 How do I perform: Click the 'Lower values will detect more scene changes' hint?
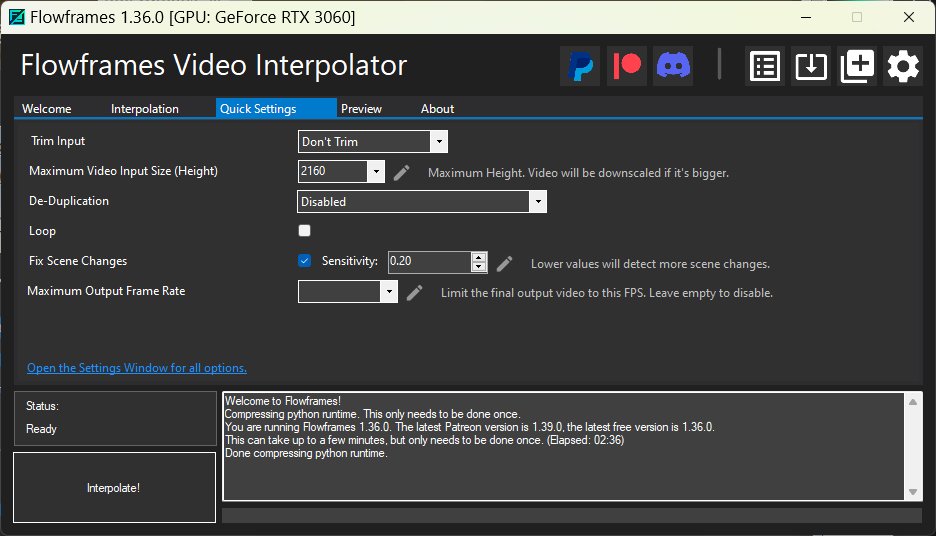tap(650, 264)
